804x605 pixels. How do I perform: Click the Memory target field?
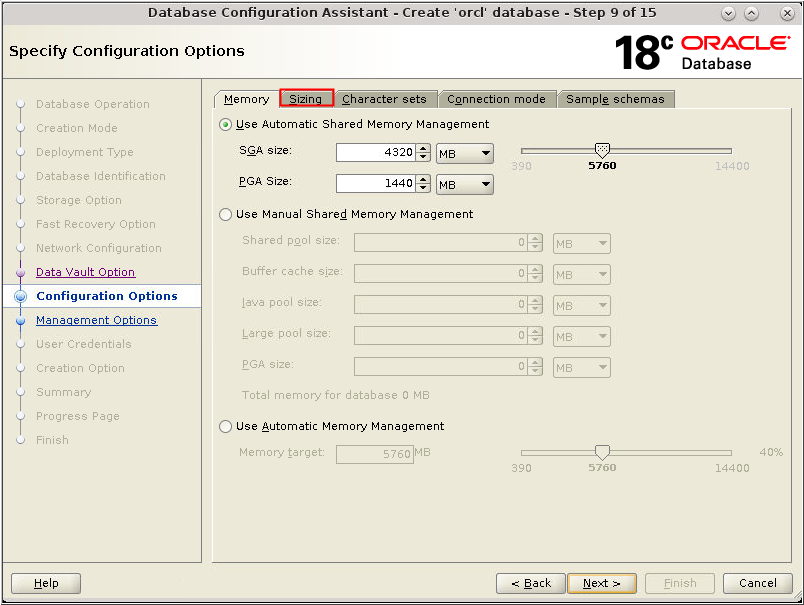tap(375, 454)
